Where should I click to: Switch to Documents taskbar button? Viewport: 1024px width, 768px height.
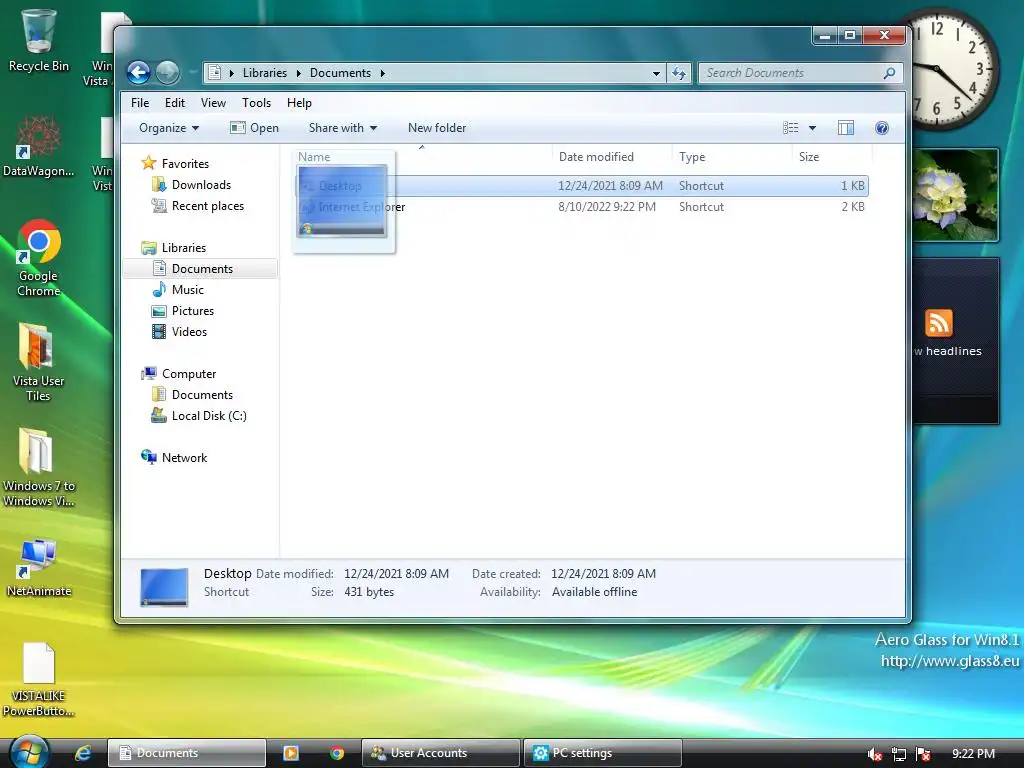[x=187, y=753]
